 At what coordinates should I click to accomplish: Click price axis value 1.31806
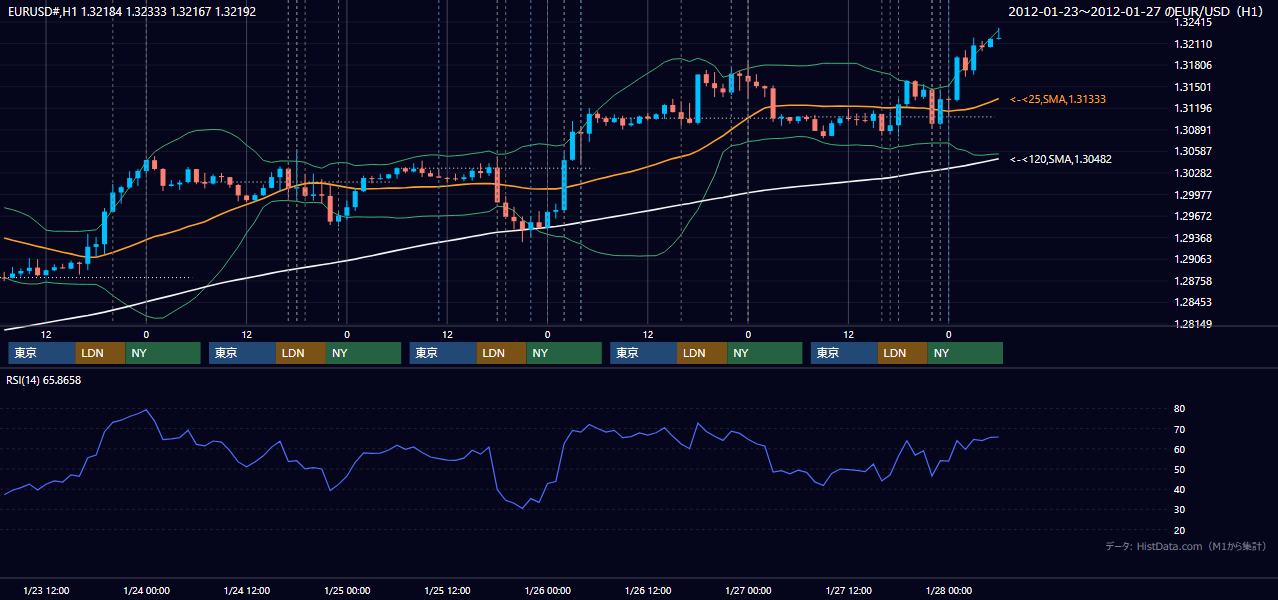pos(1193,65)
